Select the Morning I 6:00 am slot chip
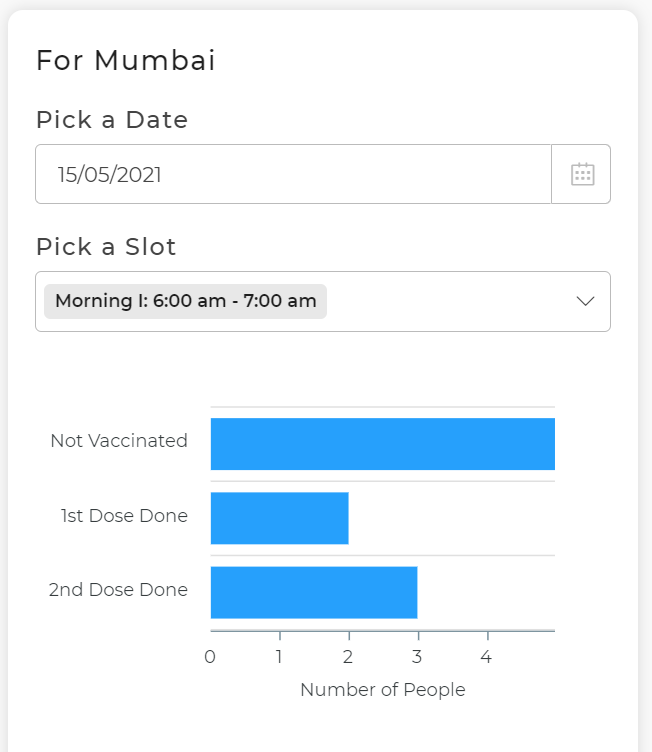 coord(186,301)
